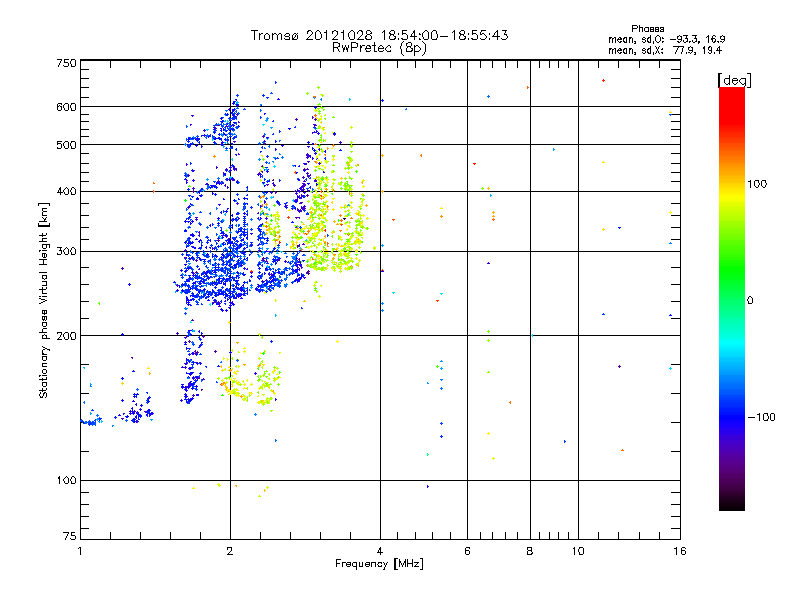Click the '500' height axis tick label
This screenshot has width=800, height=600.
point(67,145)
